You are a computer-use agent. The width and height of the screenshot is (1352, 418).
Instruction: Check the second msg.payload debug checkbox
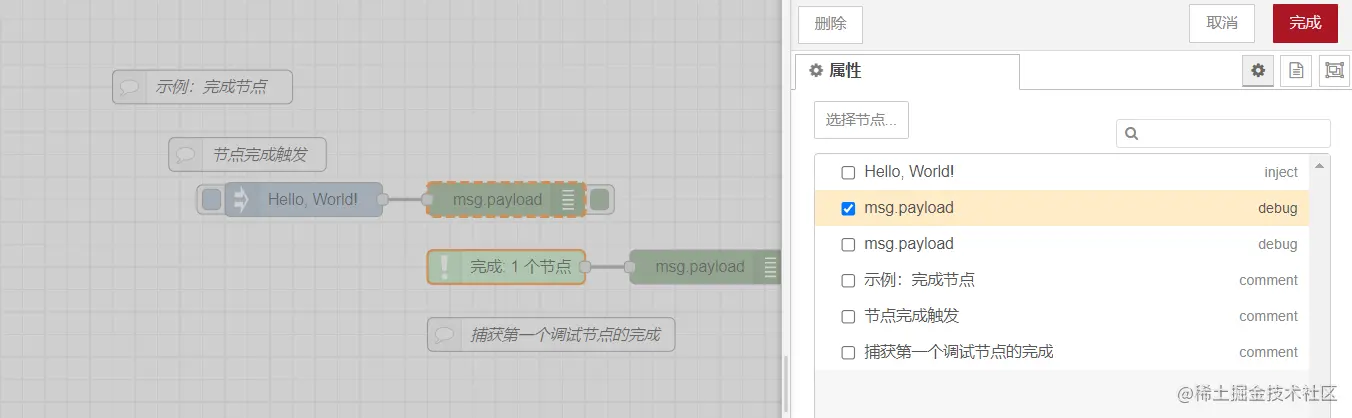pos(848,244)
